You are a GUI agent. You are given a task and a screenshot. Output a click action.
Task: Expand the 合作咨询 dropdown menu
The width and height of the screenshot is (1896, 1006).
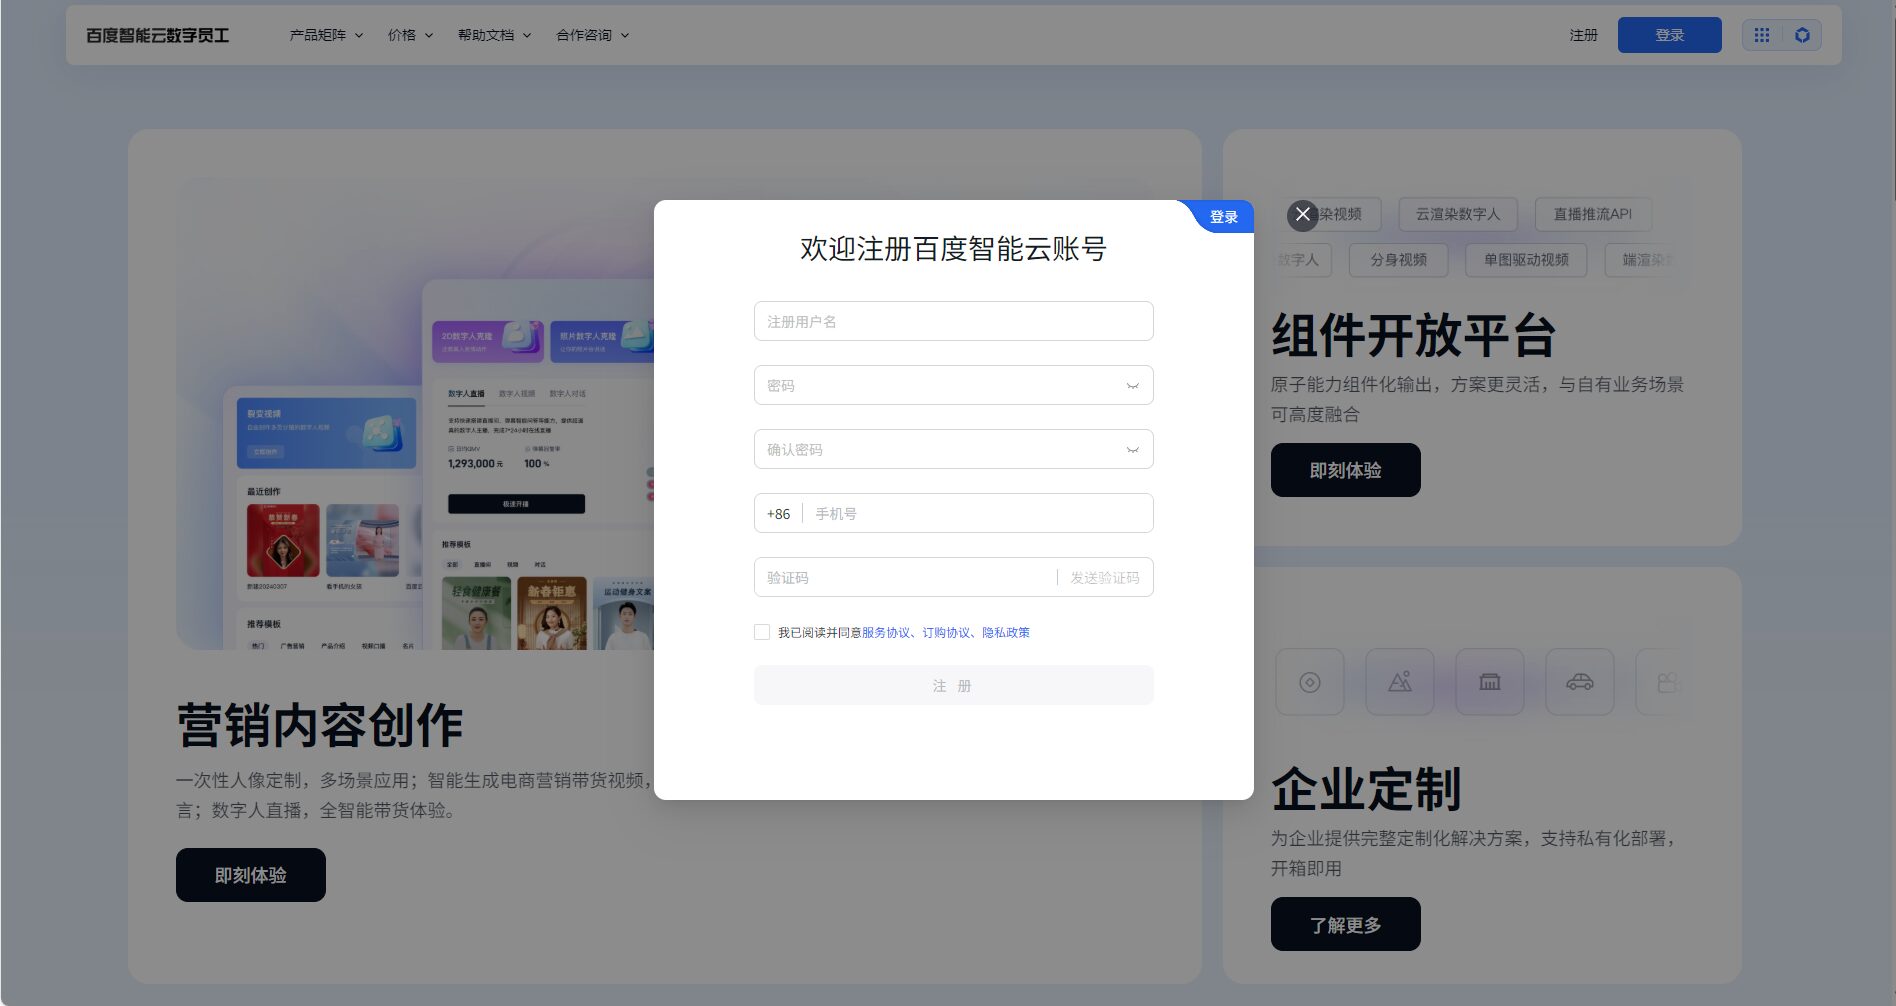point(592,35)
